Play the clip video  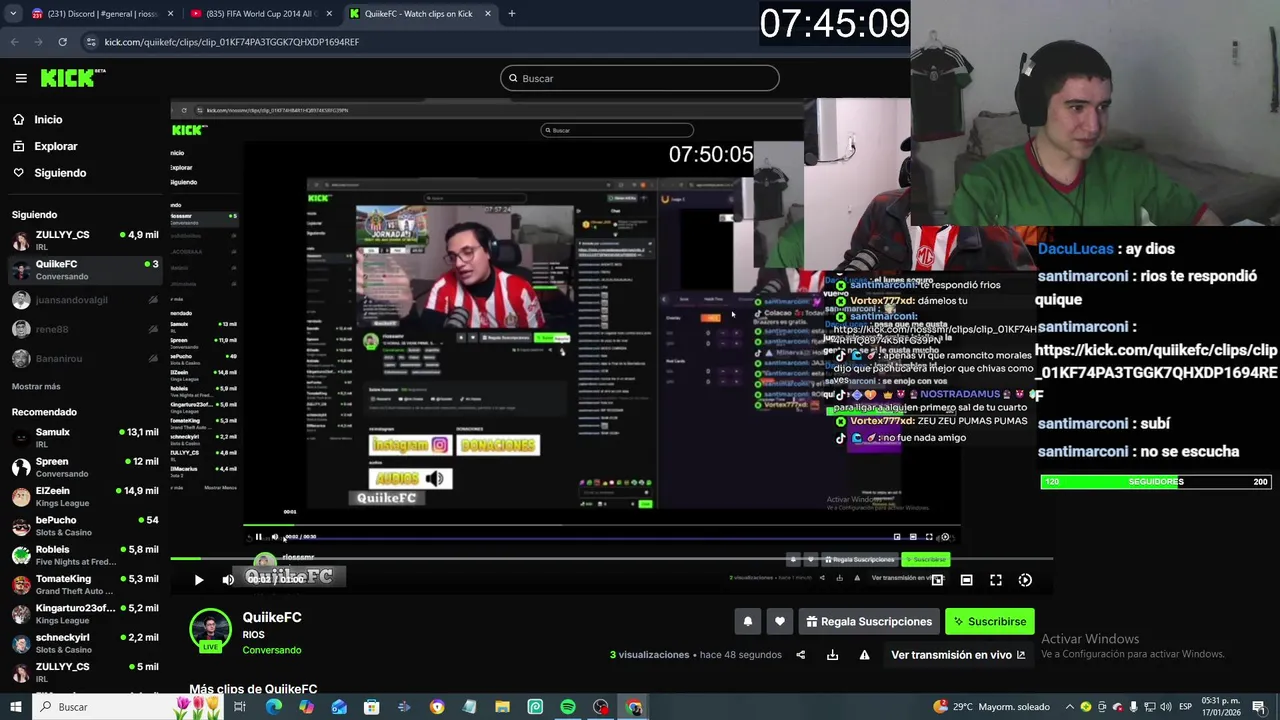[198, 580]
